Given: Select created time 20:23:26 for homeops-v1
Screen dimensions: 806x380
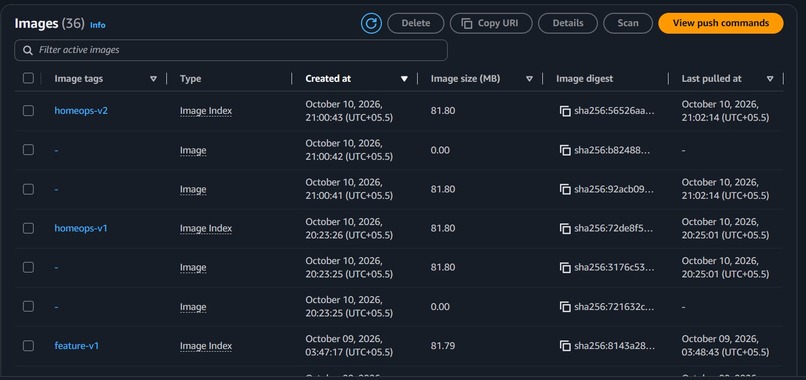Looking at the screenshot, I should coord(349,228).
